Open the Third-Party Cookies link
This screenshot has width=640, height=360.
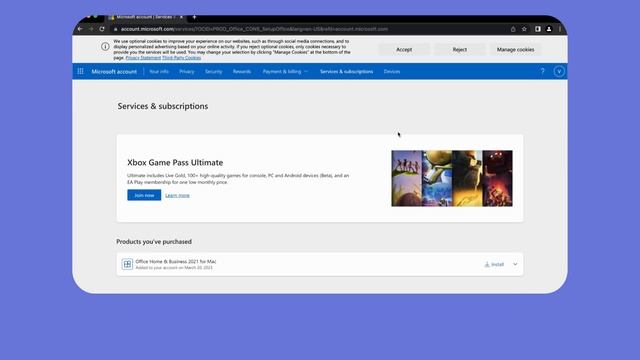tap(182, 58)
